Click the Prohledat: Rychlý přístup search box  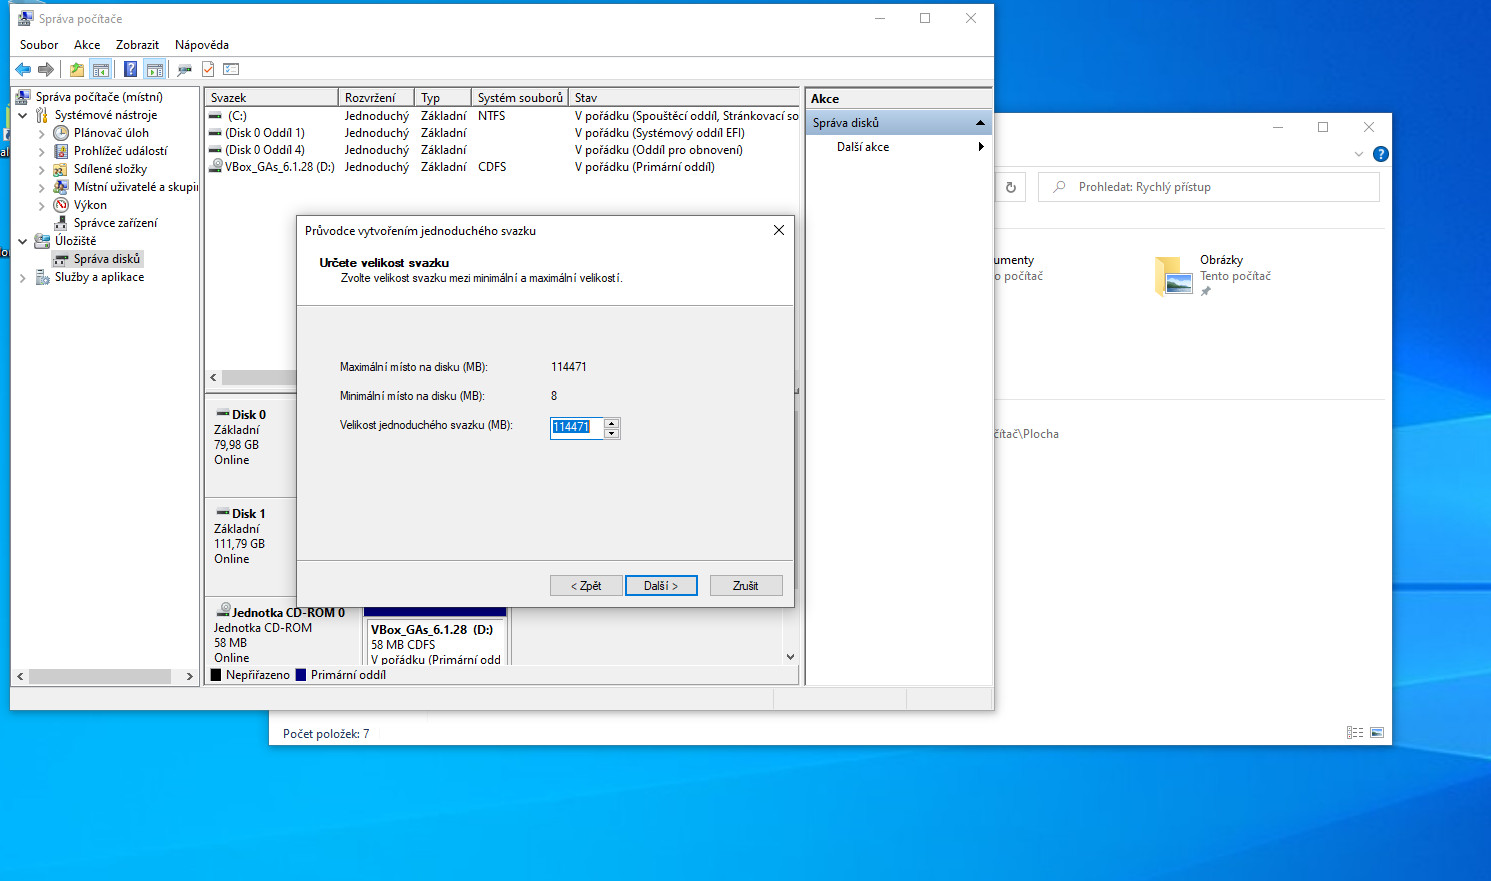[x=1209, y=187]
